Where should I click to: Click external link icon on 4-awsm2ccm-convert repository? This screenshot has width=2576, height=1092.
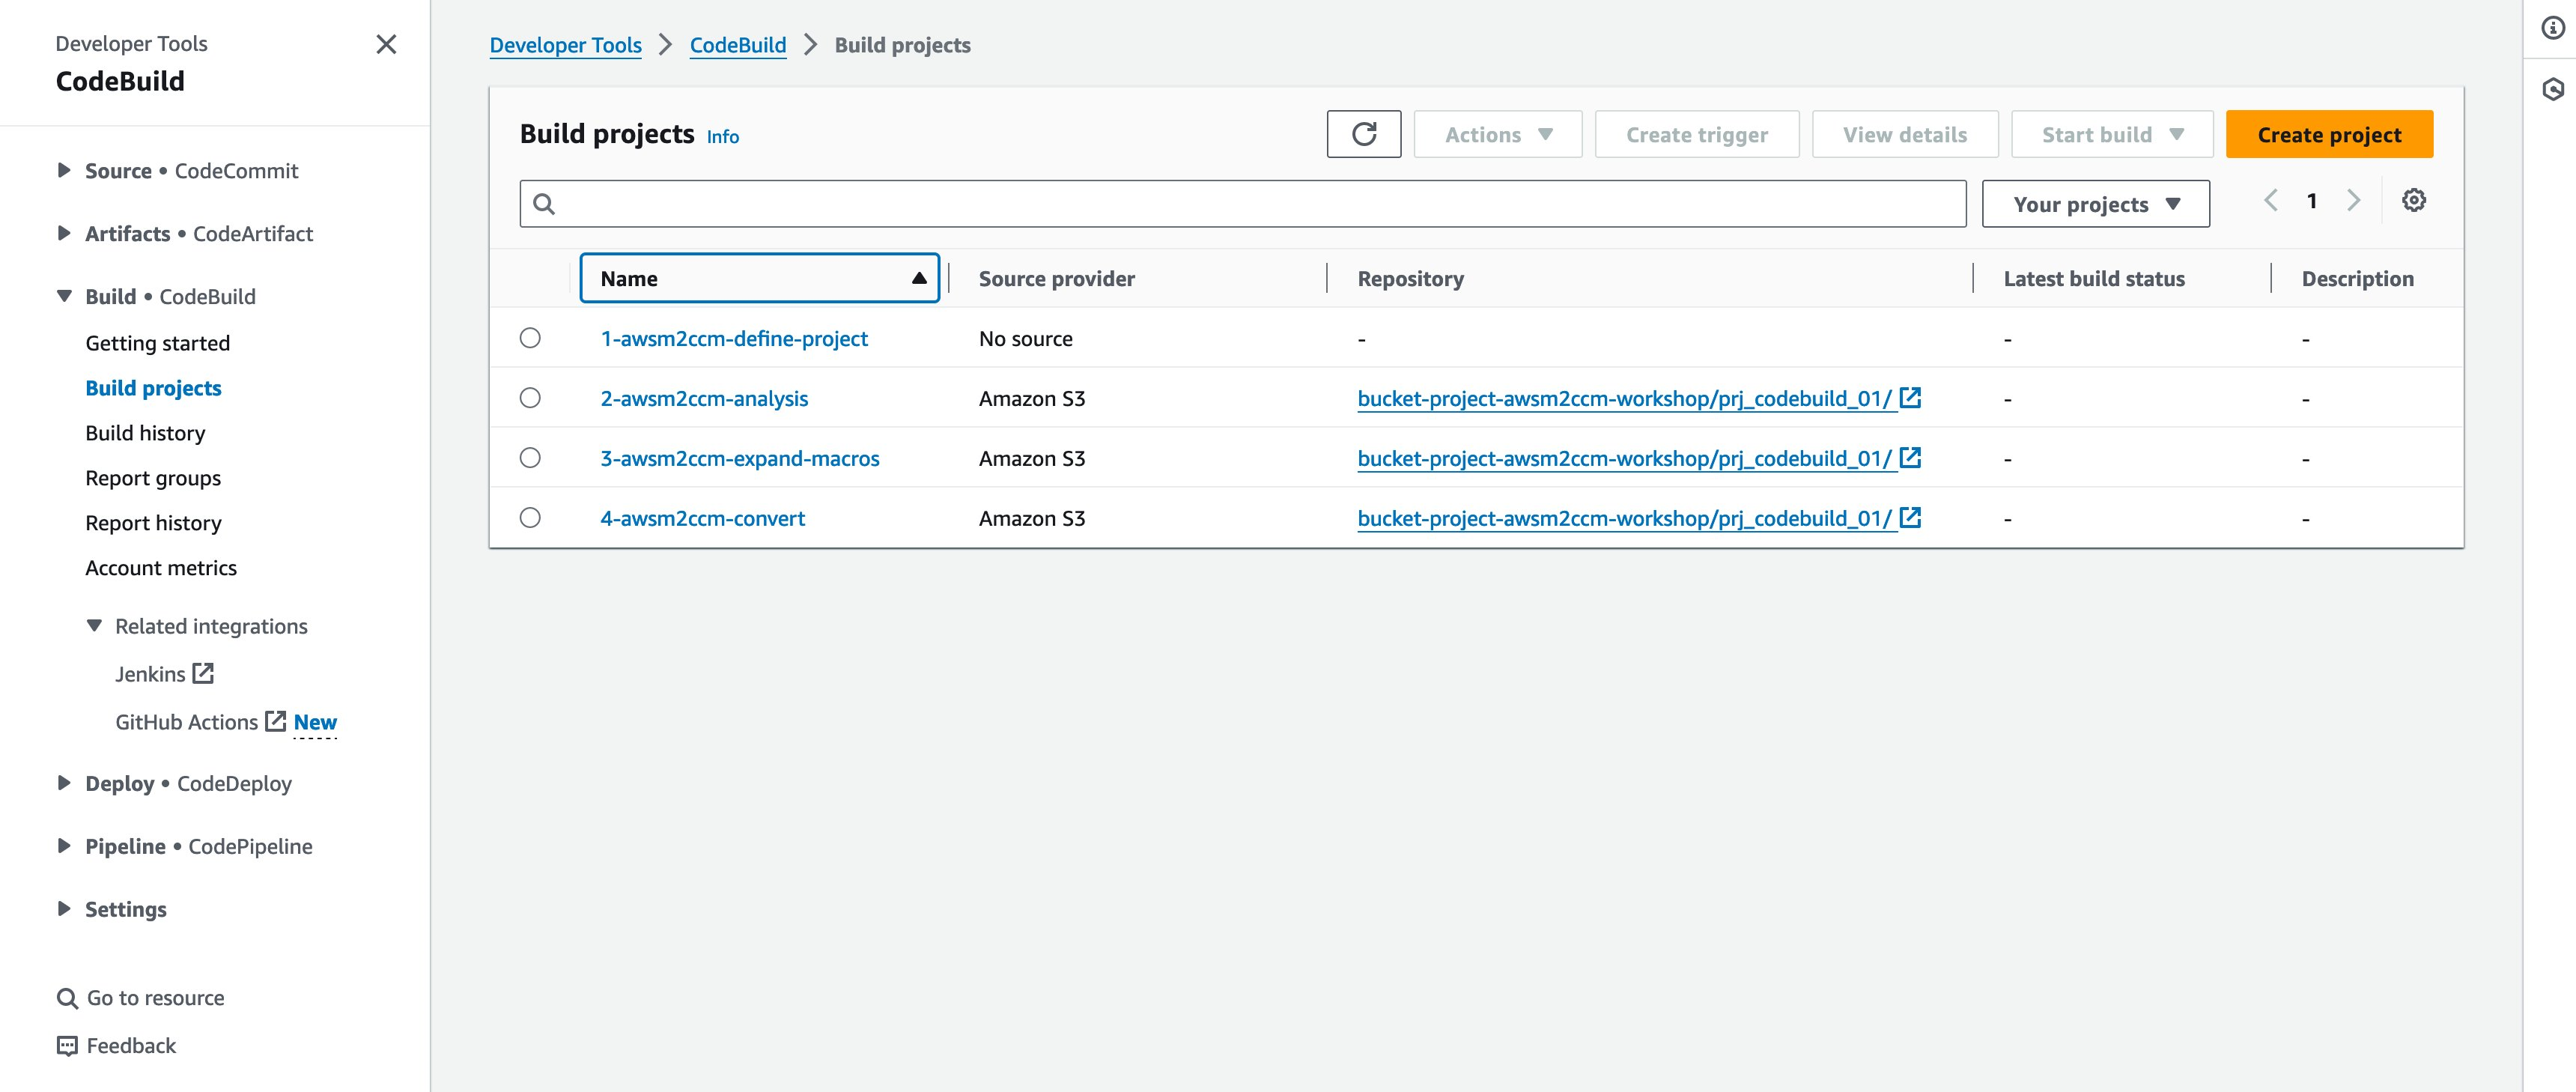click(1910, 518)
